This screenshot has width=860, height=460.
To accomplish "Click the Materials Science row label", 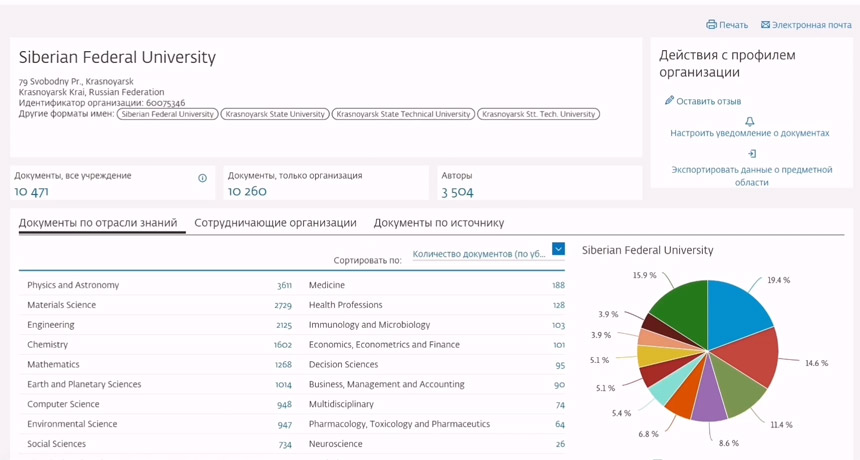I will coord(61,305).
